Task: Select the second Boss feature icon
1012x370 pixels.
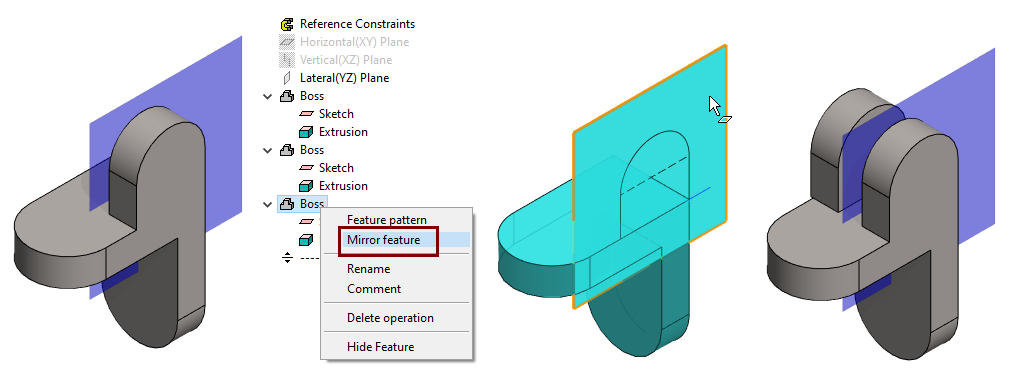Action: 287,150
